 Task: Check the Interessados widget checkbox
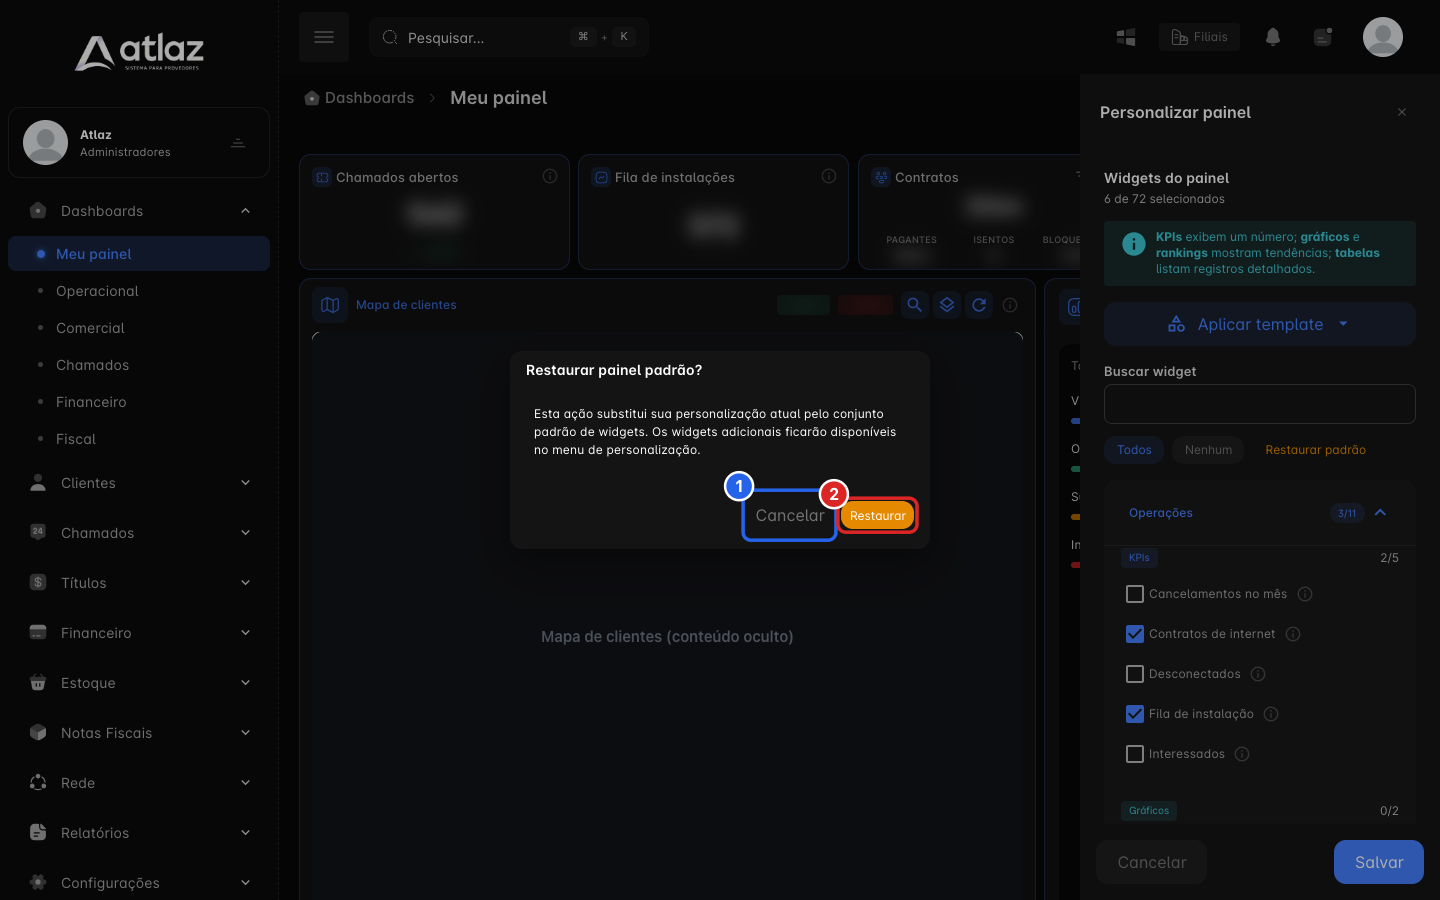[1135, 754]
